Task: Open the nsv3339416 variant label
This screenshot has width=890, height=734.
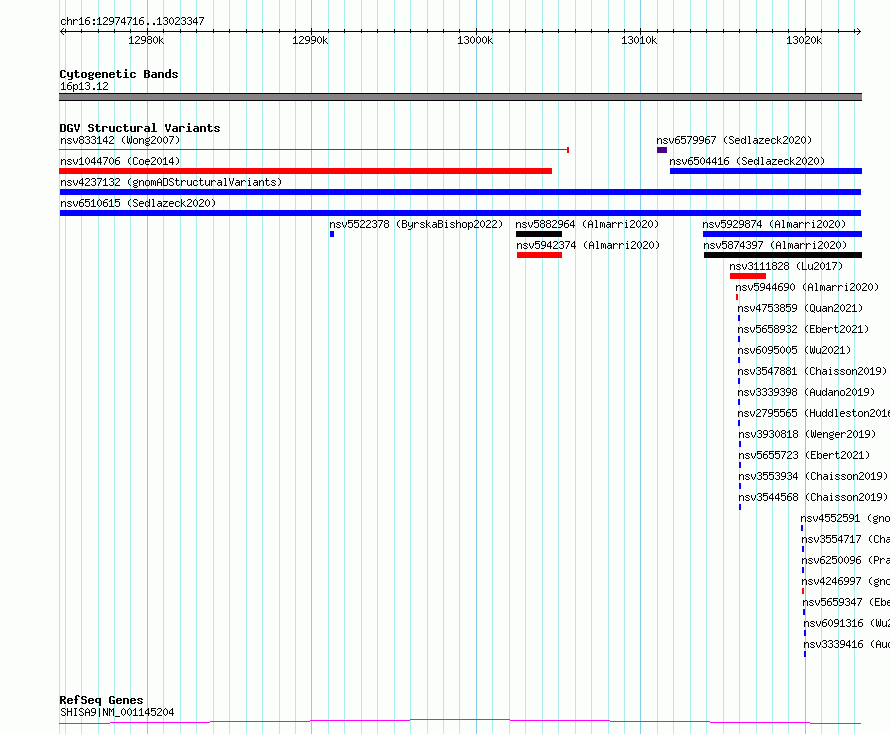Action: pyautogui.click(x=847, y=644)
